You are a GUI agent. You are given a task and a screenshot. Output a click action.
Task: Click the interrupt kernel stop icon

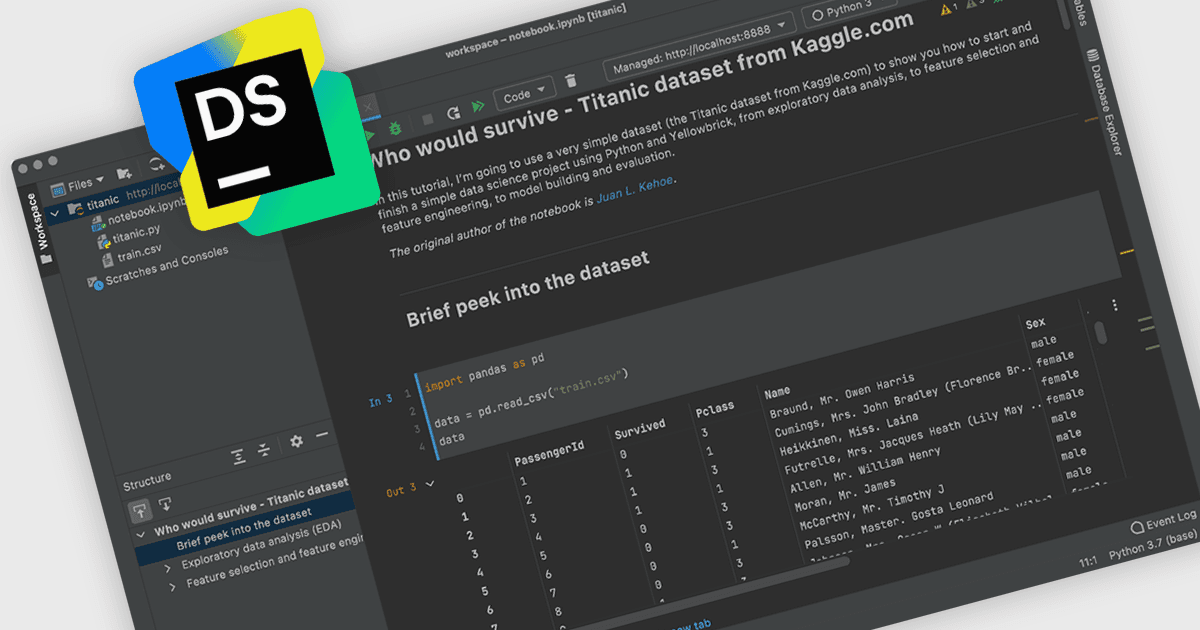[x=427, y=119]
